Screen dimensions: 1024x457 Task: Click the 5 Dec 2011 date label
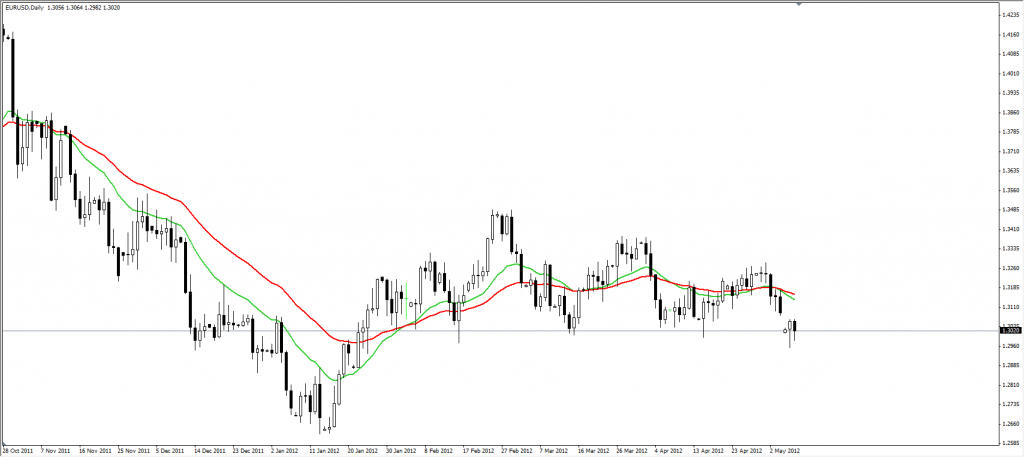click(172, 450)
